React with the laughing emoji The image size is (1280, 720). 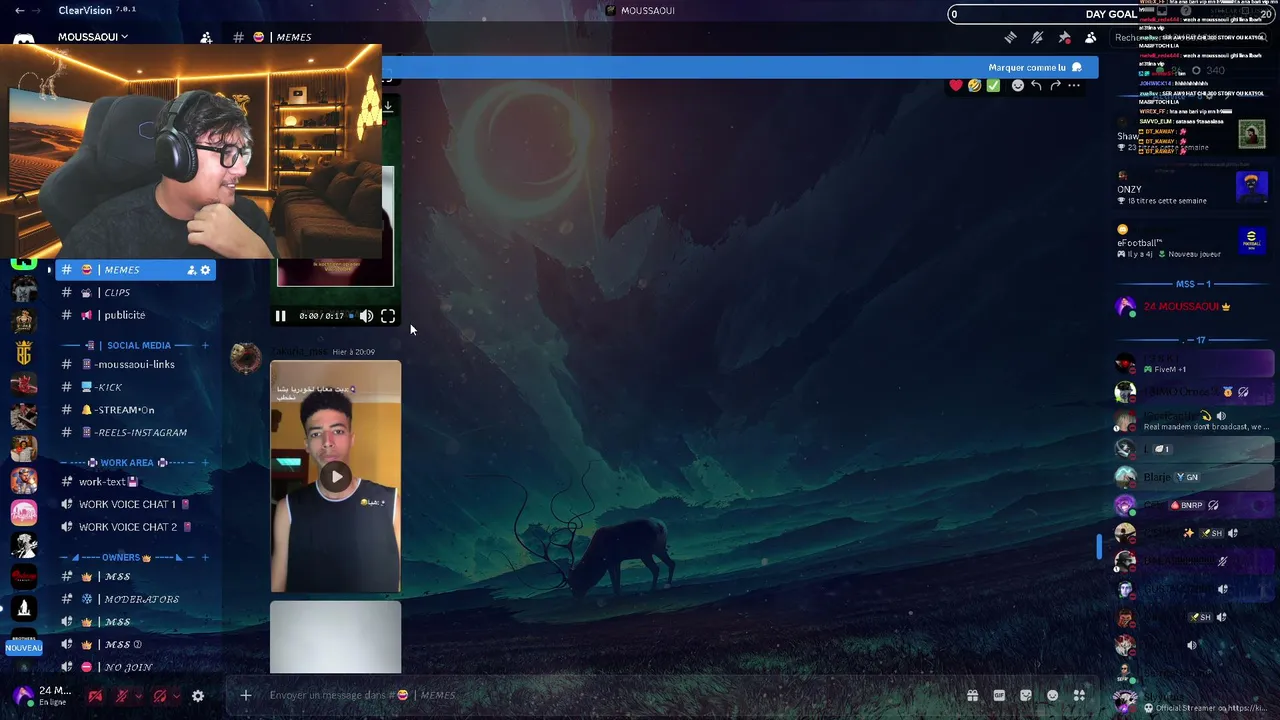pos(974,86)
